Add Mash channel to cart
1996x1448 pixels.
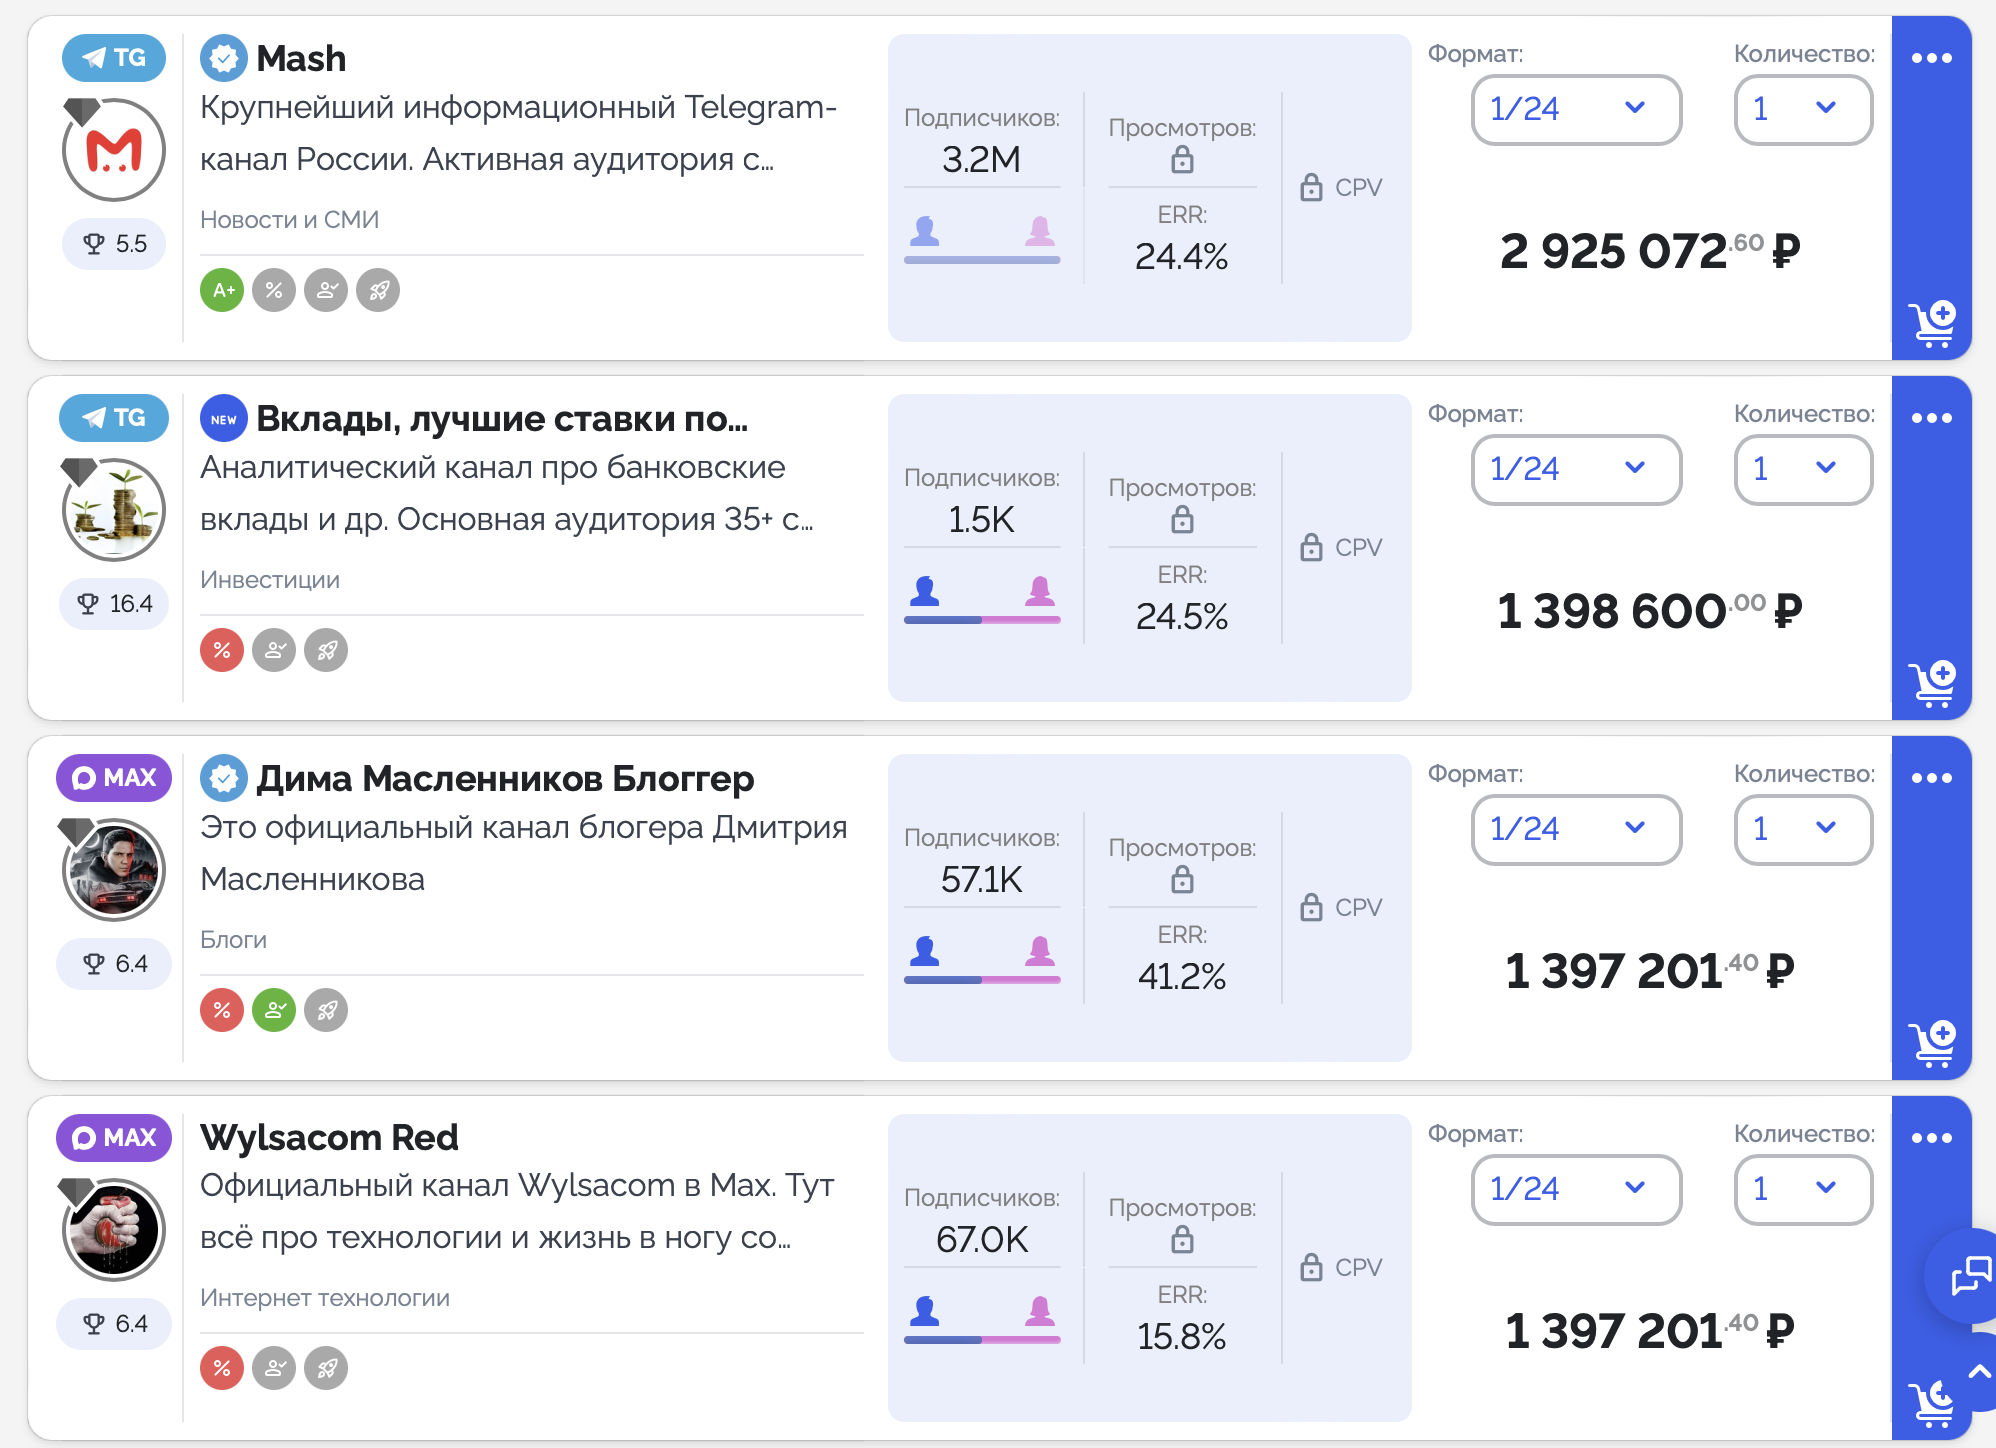[x=1931, y=324]
